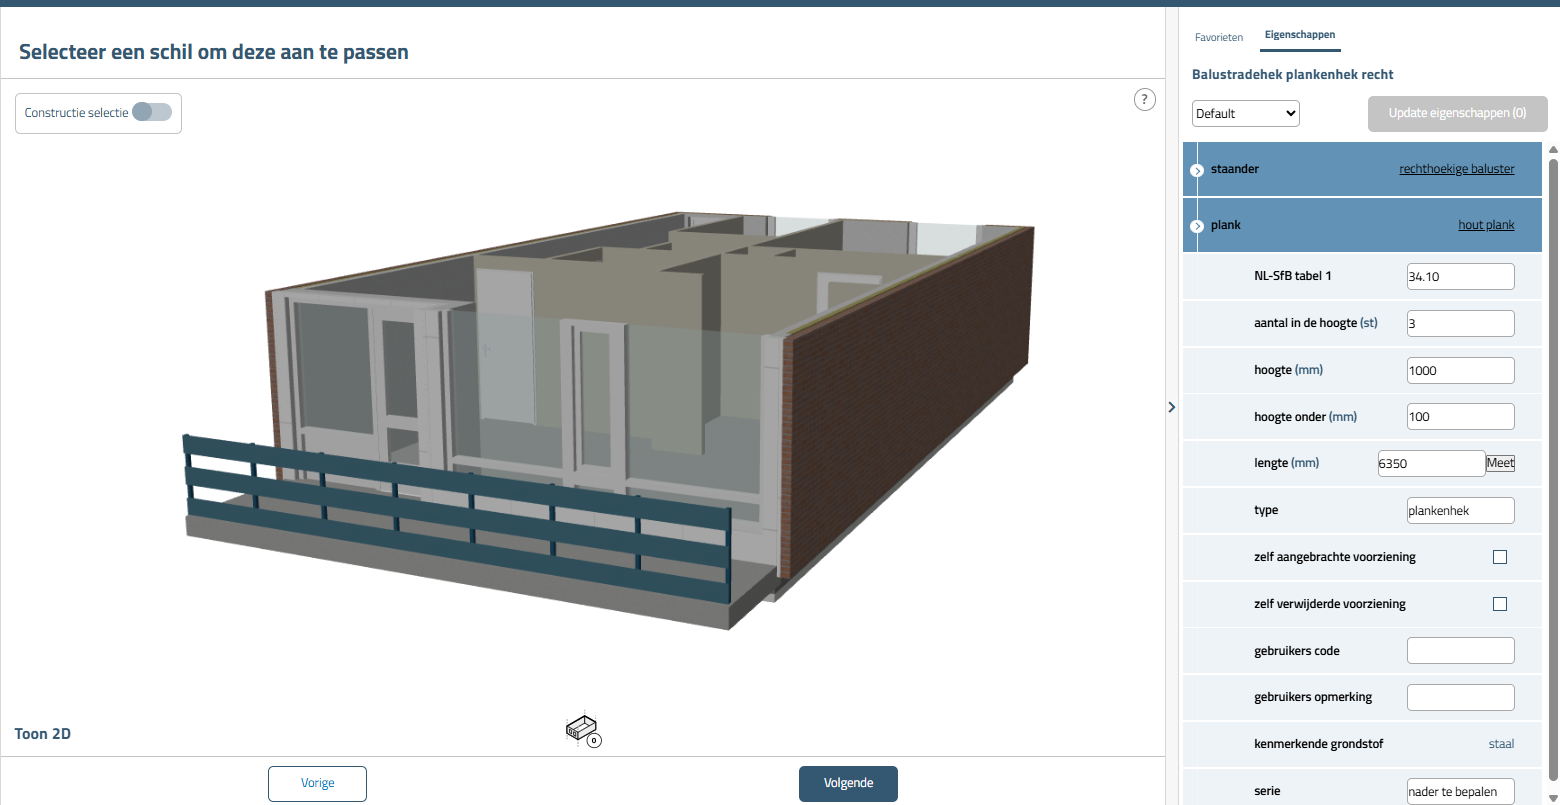Switch to the Favorieten tab
Screen dimensions: 1560x805
tap(1219, 37)
